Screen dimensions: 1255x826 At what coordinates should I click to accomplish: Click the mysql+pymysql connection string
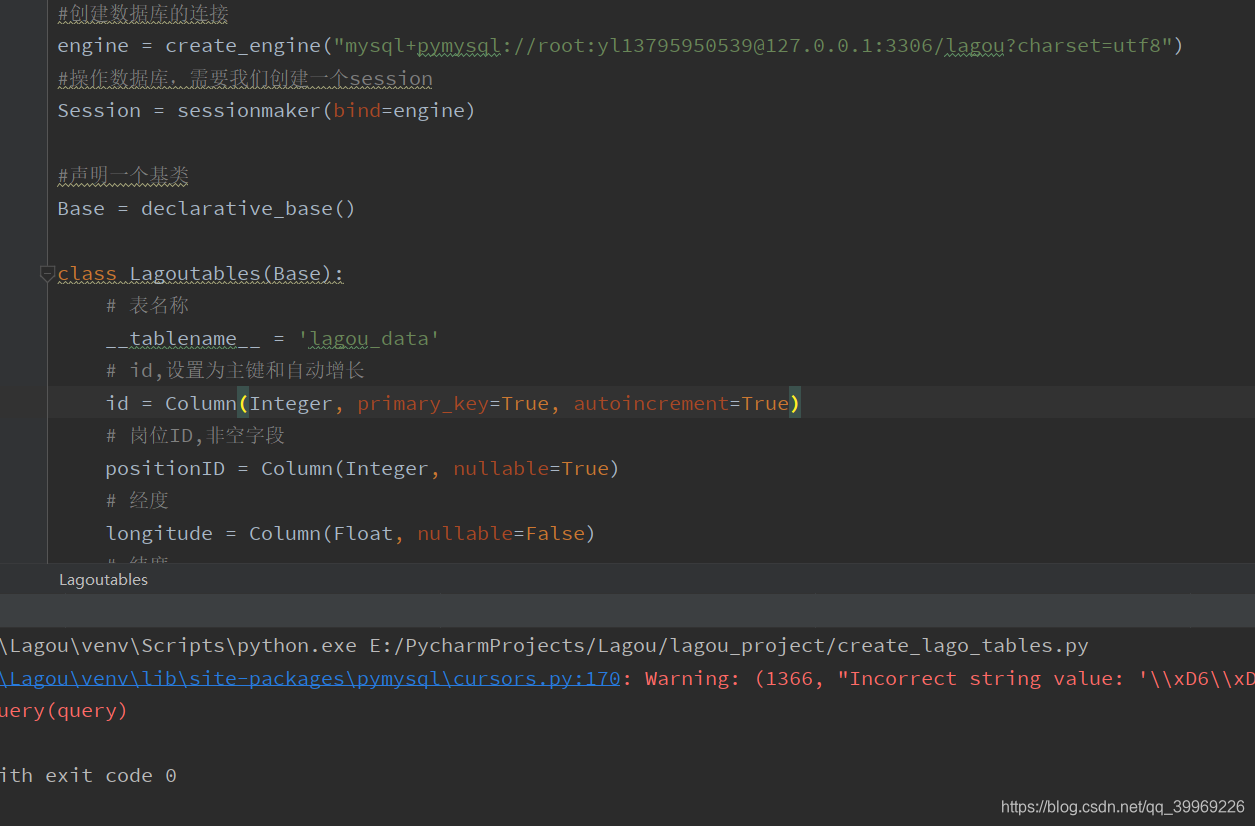pos(753,46)
